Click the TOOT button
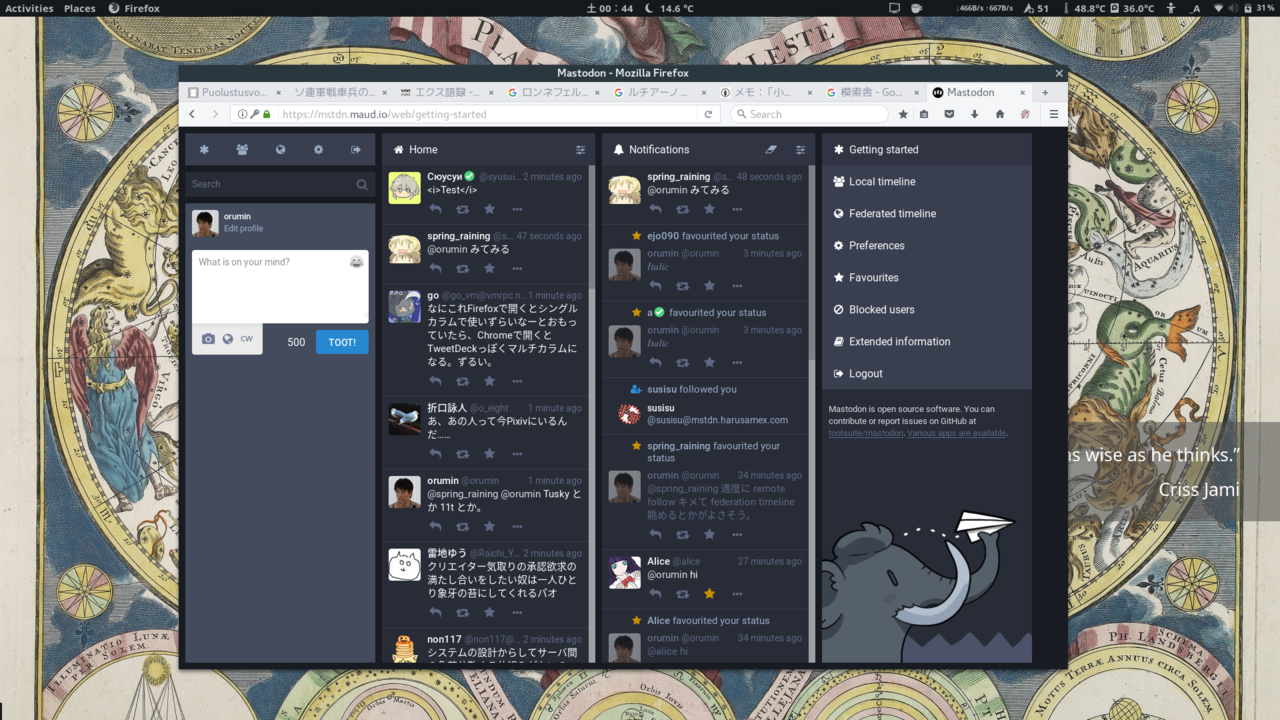The width and height of the screenshot is (1280, 720). [342, 342]
